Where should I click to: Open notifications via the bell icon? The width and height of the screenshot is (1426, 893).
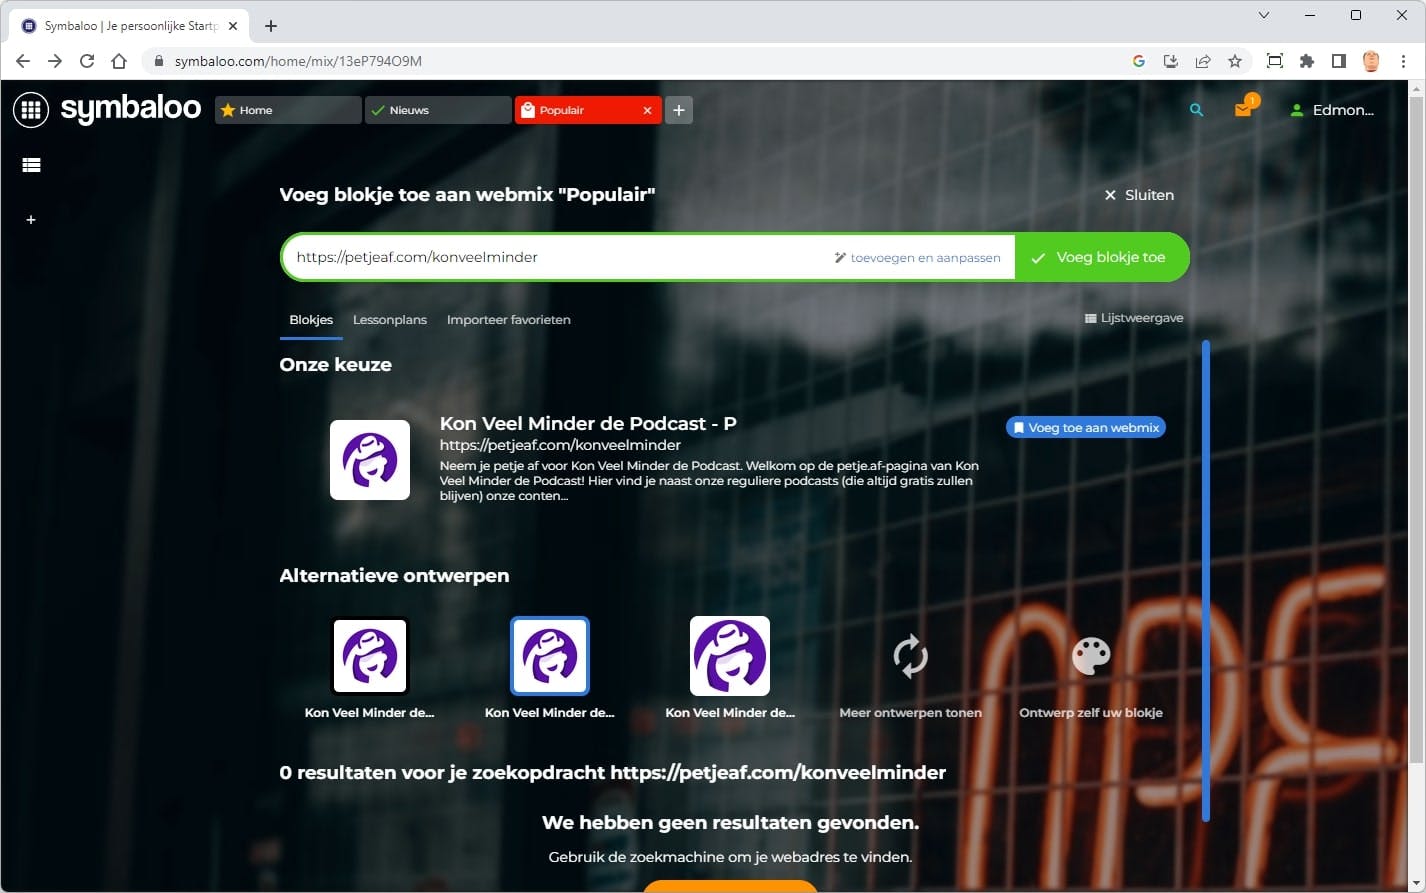pos(1243,110)
